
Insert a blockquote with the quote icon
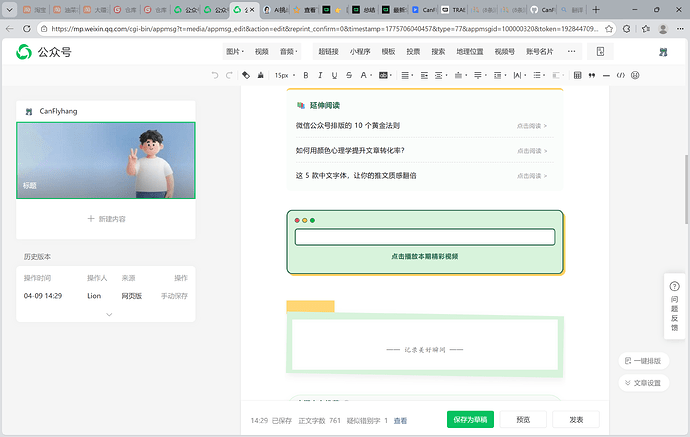coord(591,75)
